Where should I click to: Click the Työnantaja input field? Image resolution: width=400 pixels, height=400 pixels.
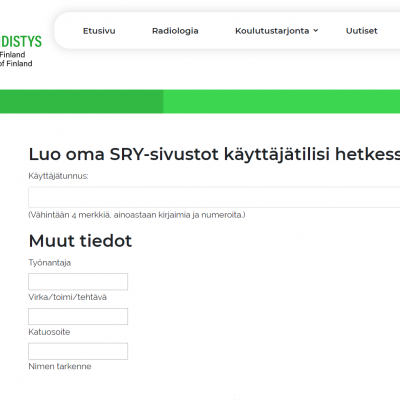click(78, 282)
